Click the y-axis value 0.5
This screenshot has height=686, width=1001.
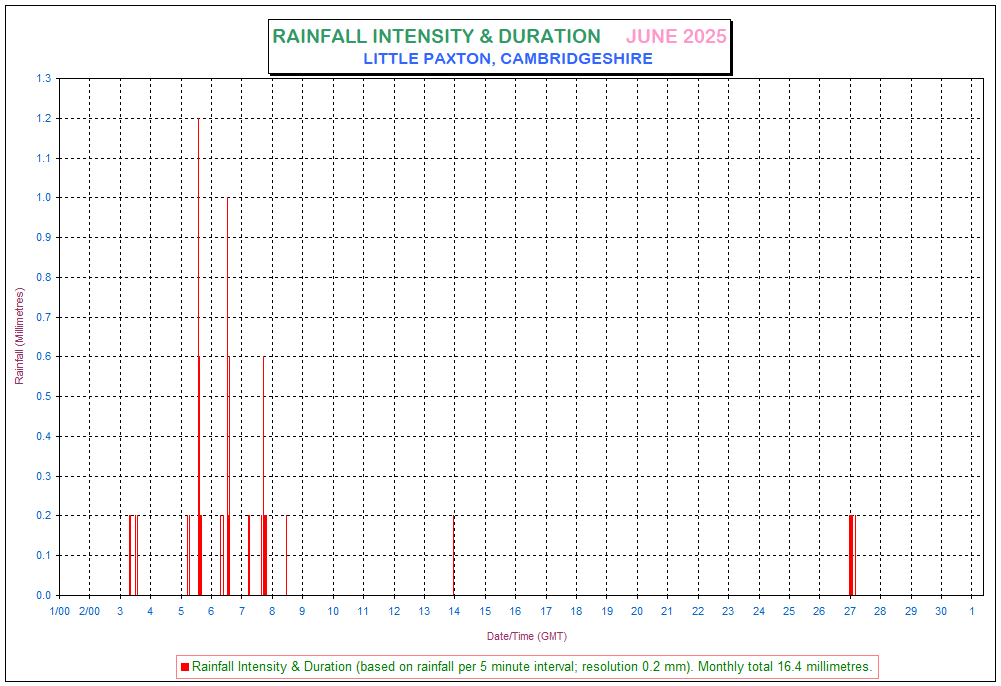(43, 396)
